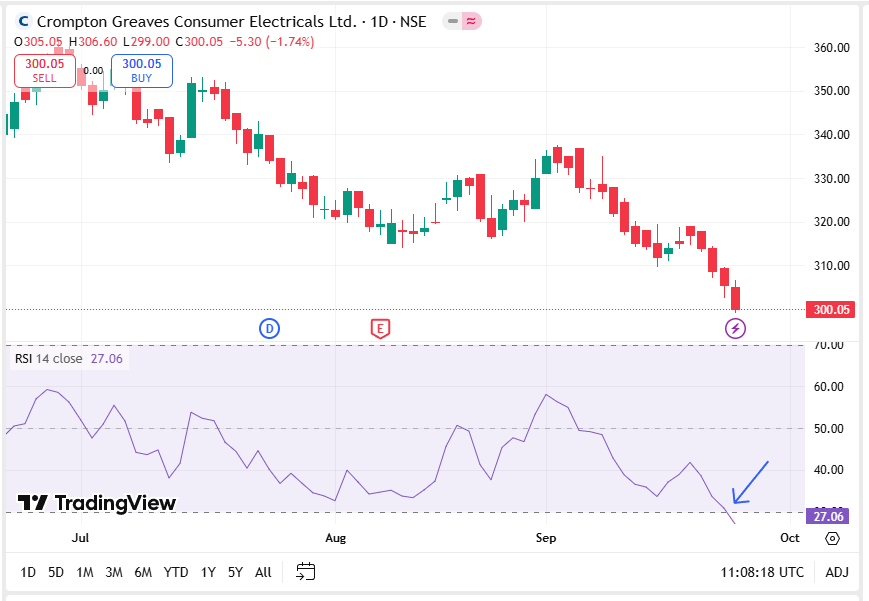Switch to the 1D date range

pos(28,572)
